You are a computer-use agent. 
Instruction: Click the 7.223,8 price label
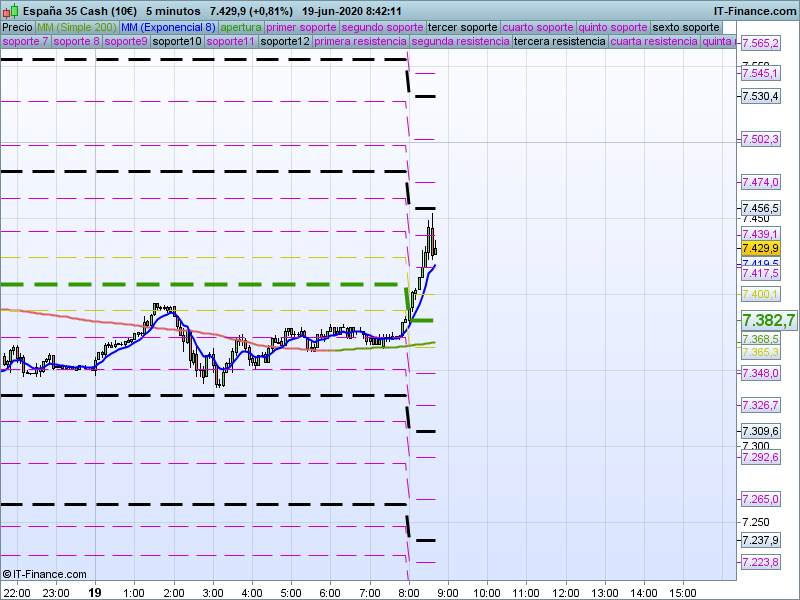pyautogui.click(x=760, y=562)
